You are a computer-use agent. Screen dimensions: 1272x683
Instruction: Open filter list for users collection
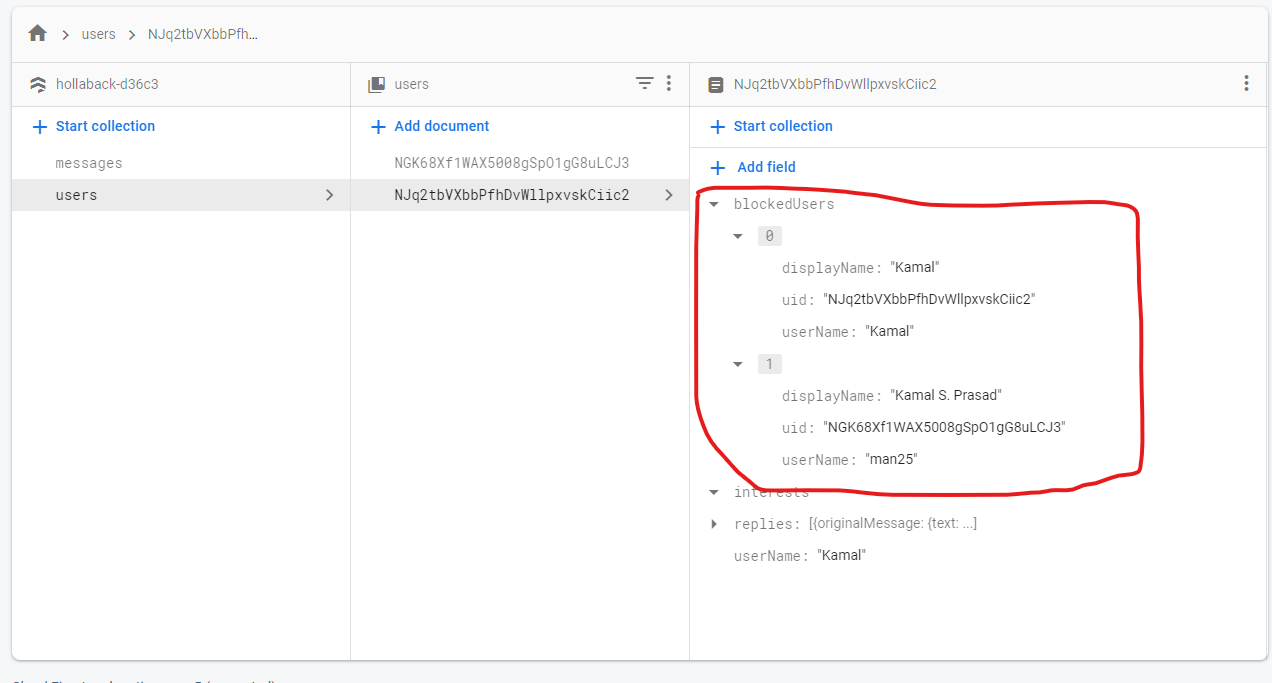click(645, 83)
